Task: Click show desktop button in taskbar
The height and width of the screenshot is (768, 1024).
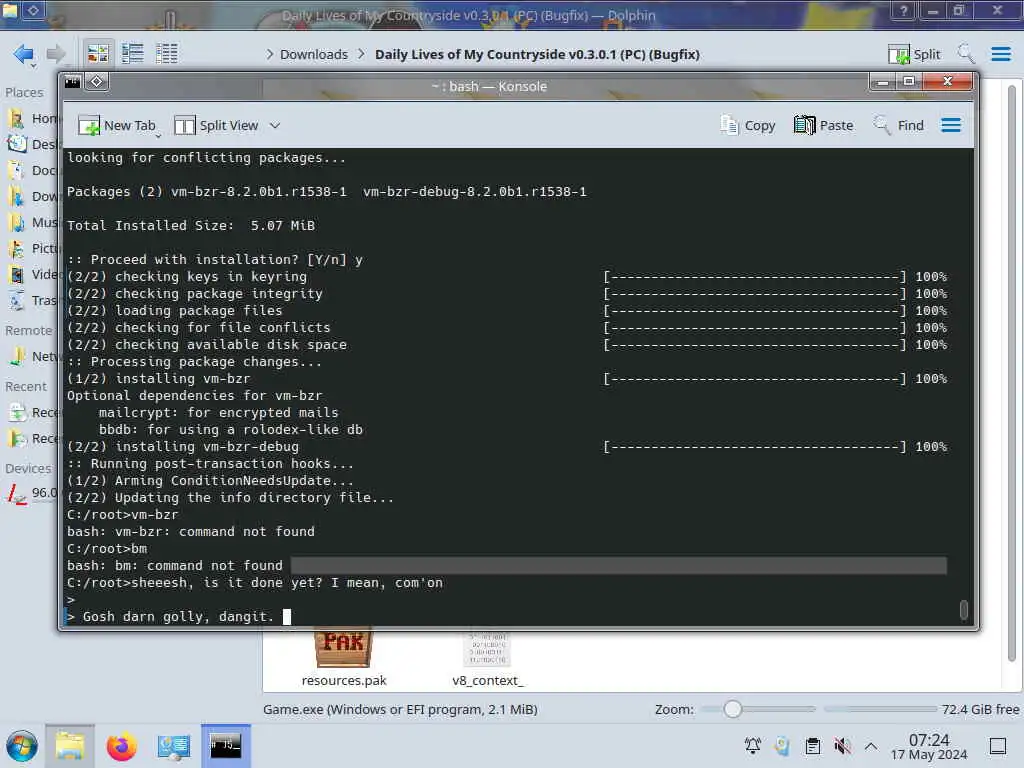Action: pos(998,746)
